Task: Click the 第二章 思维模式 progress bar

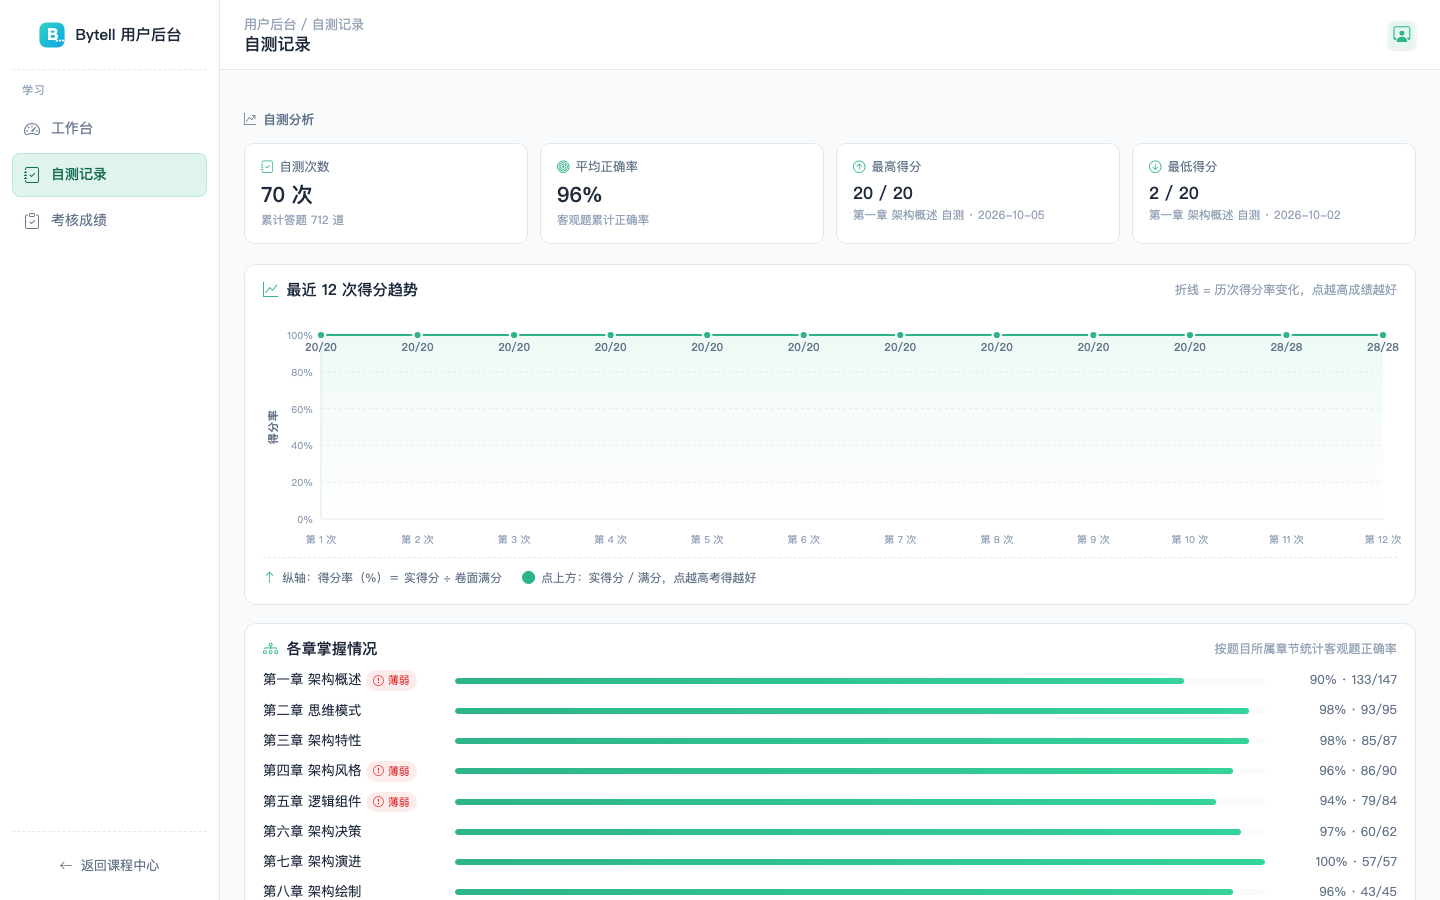Action: (x=860, y=711)
